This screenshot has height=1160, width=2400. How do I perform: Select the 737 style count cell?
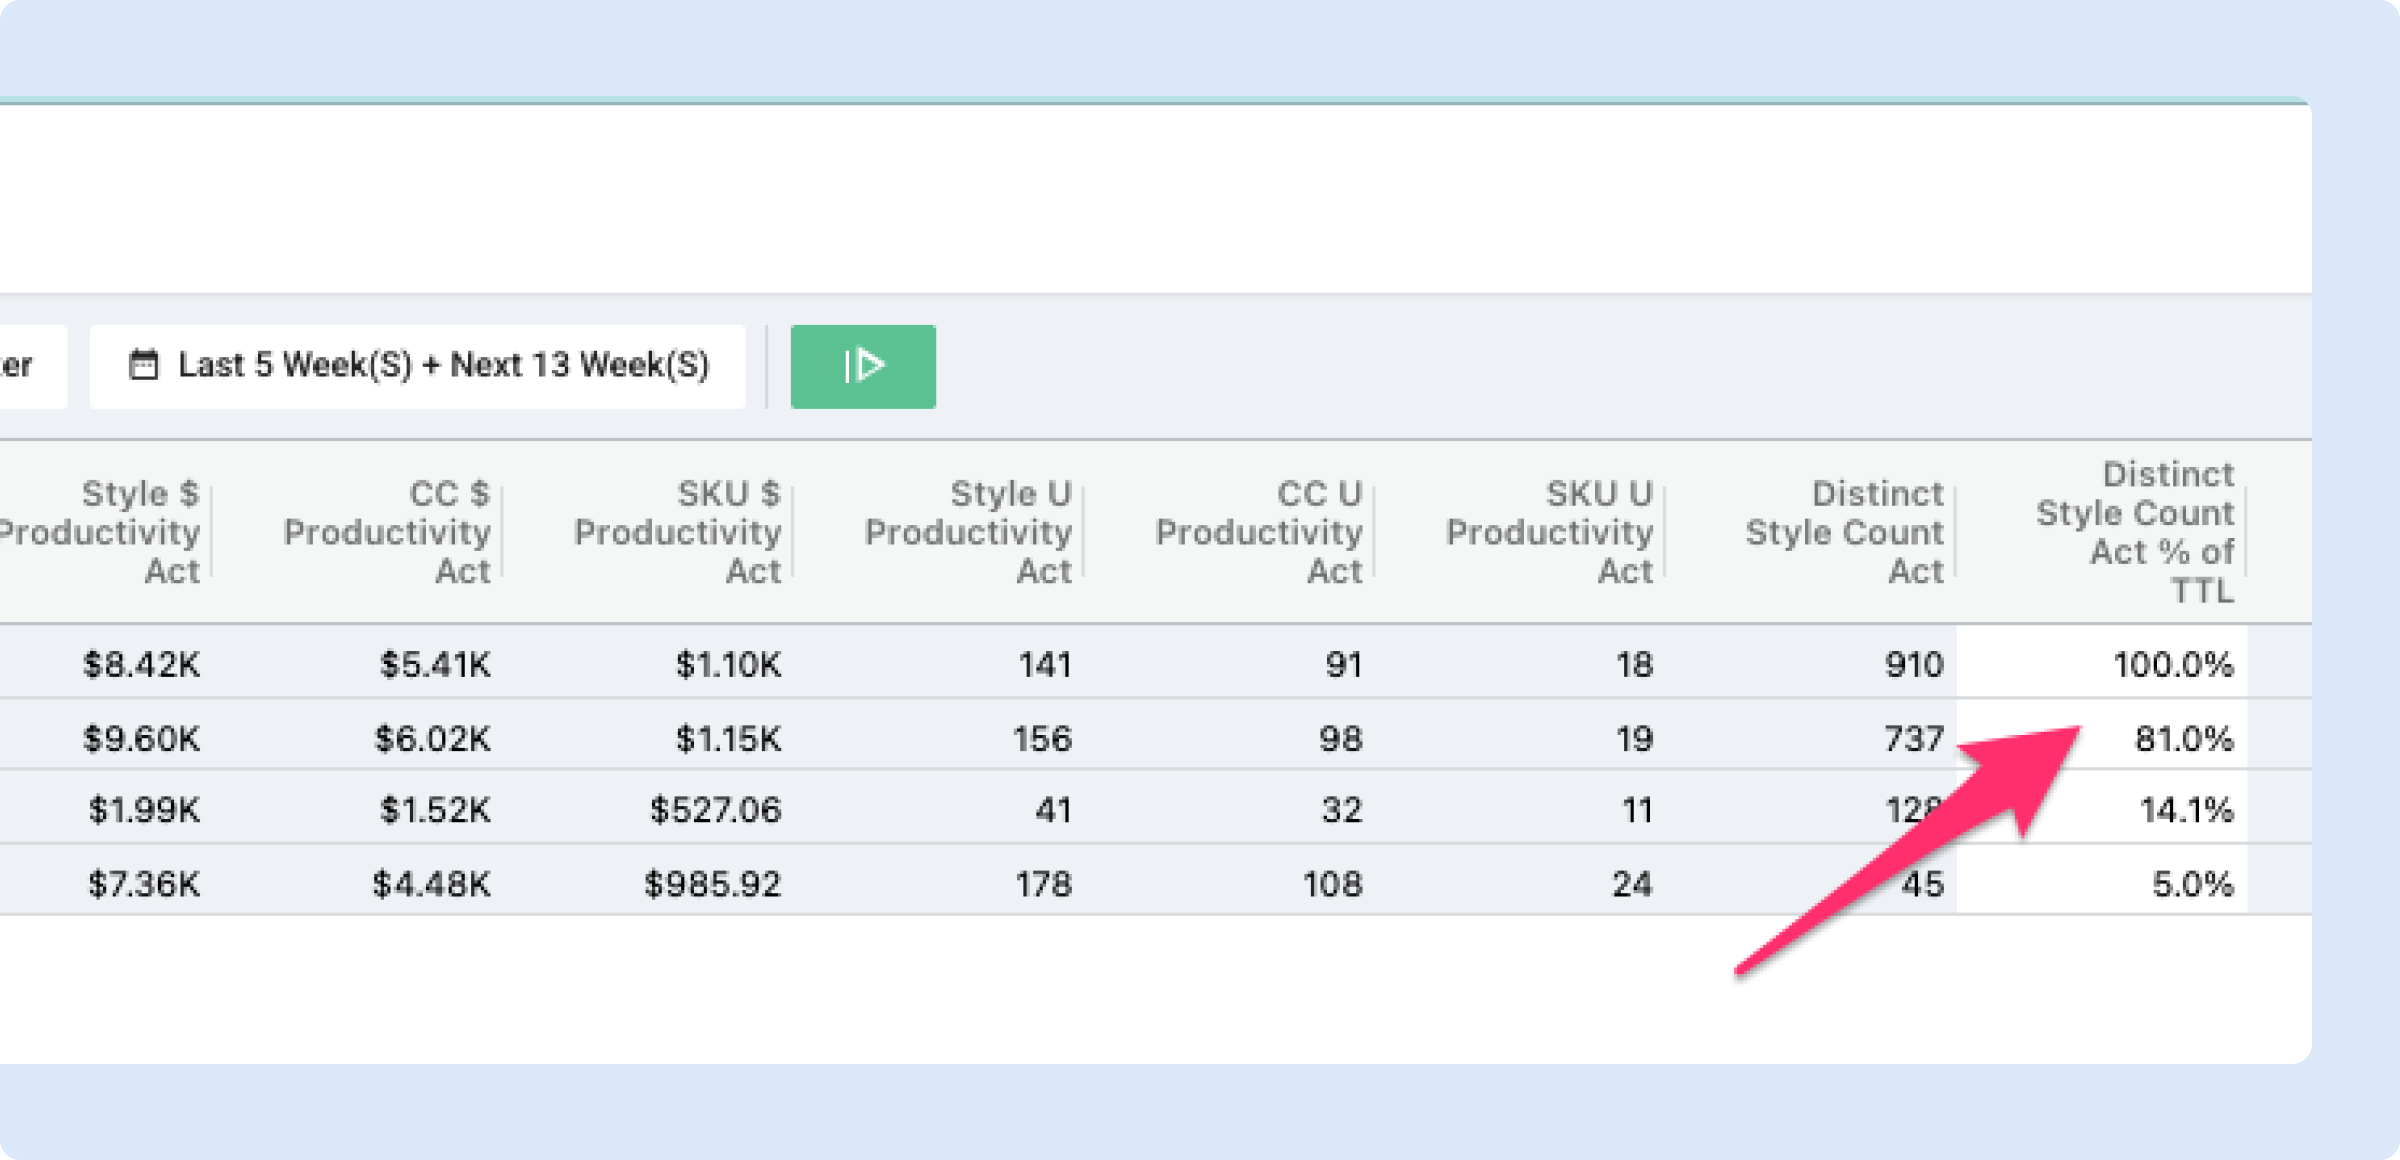click(x=1914, y=739)
